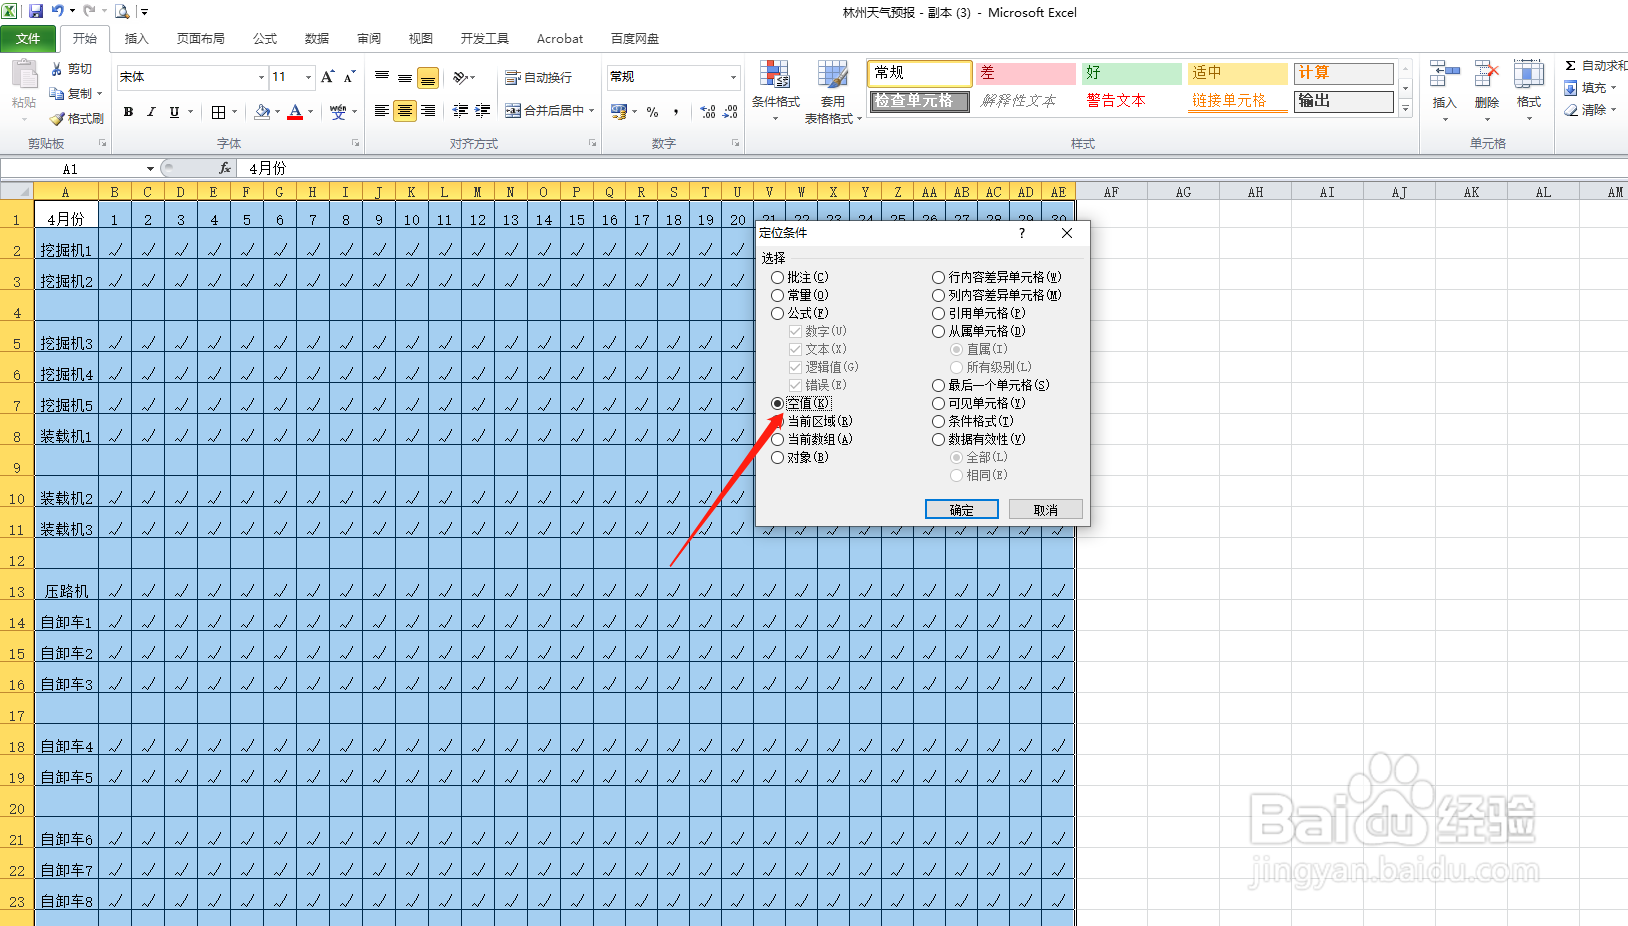Switch to the 插入 (Insert) ribbon tab
This screenshot has height=926, width=1628.
tap(136, 38)
